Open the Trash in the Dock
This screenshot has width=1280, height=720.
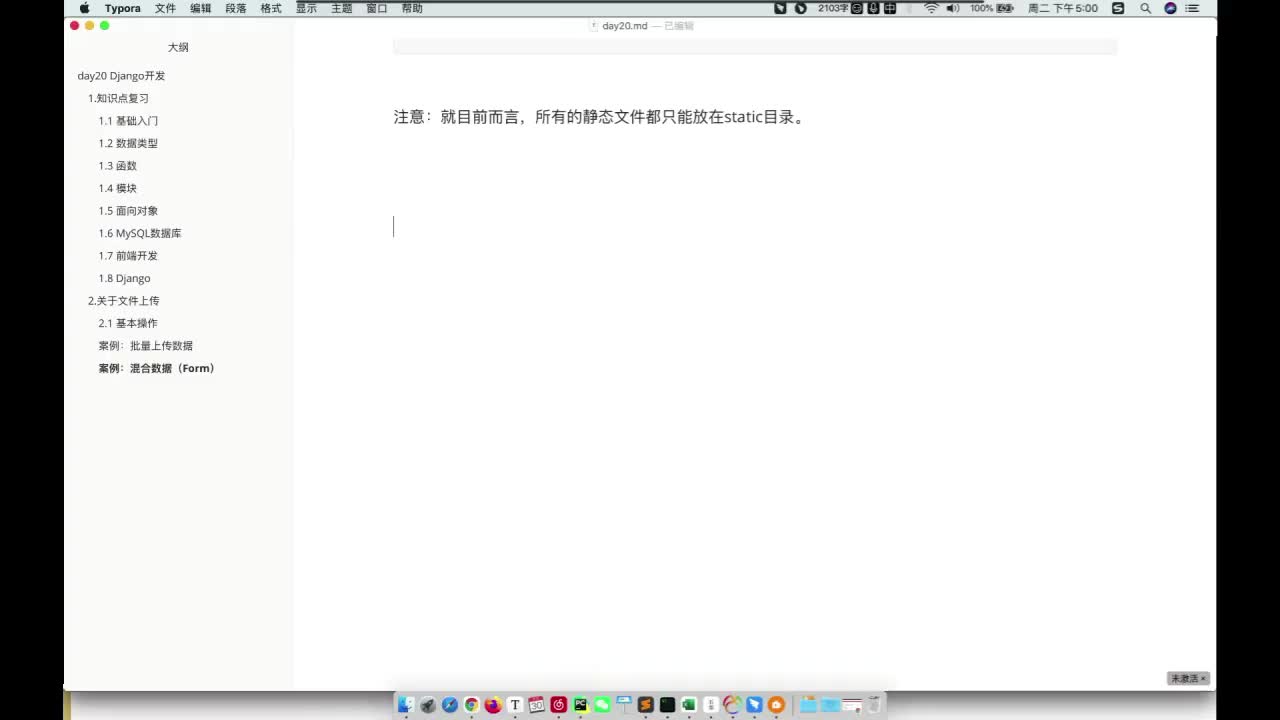coord(874,705)
